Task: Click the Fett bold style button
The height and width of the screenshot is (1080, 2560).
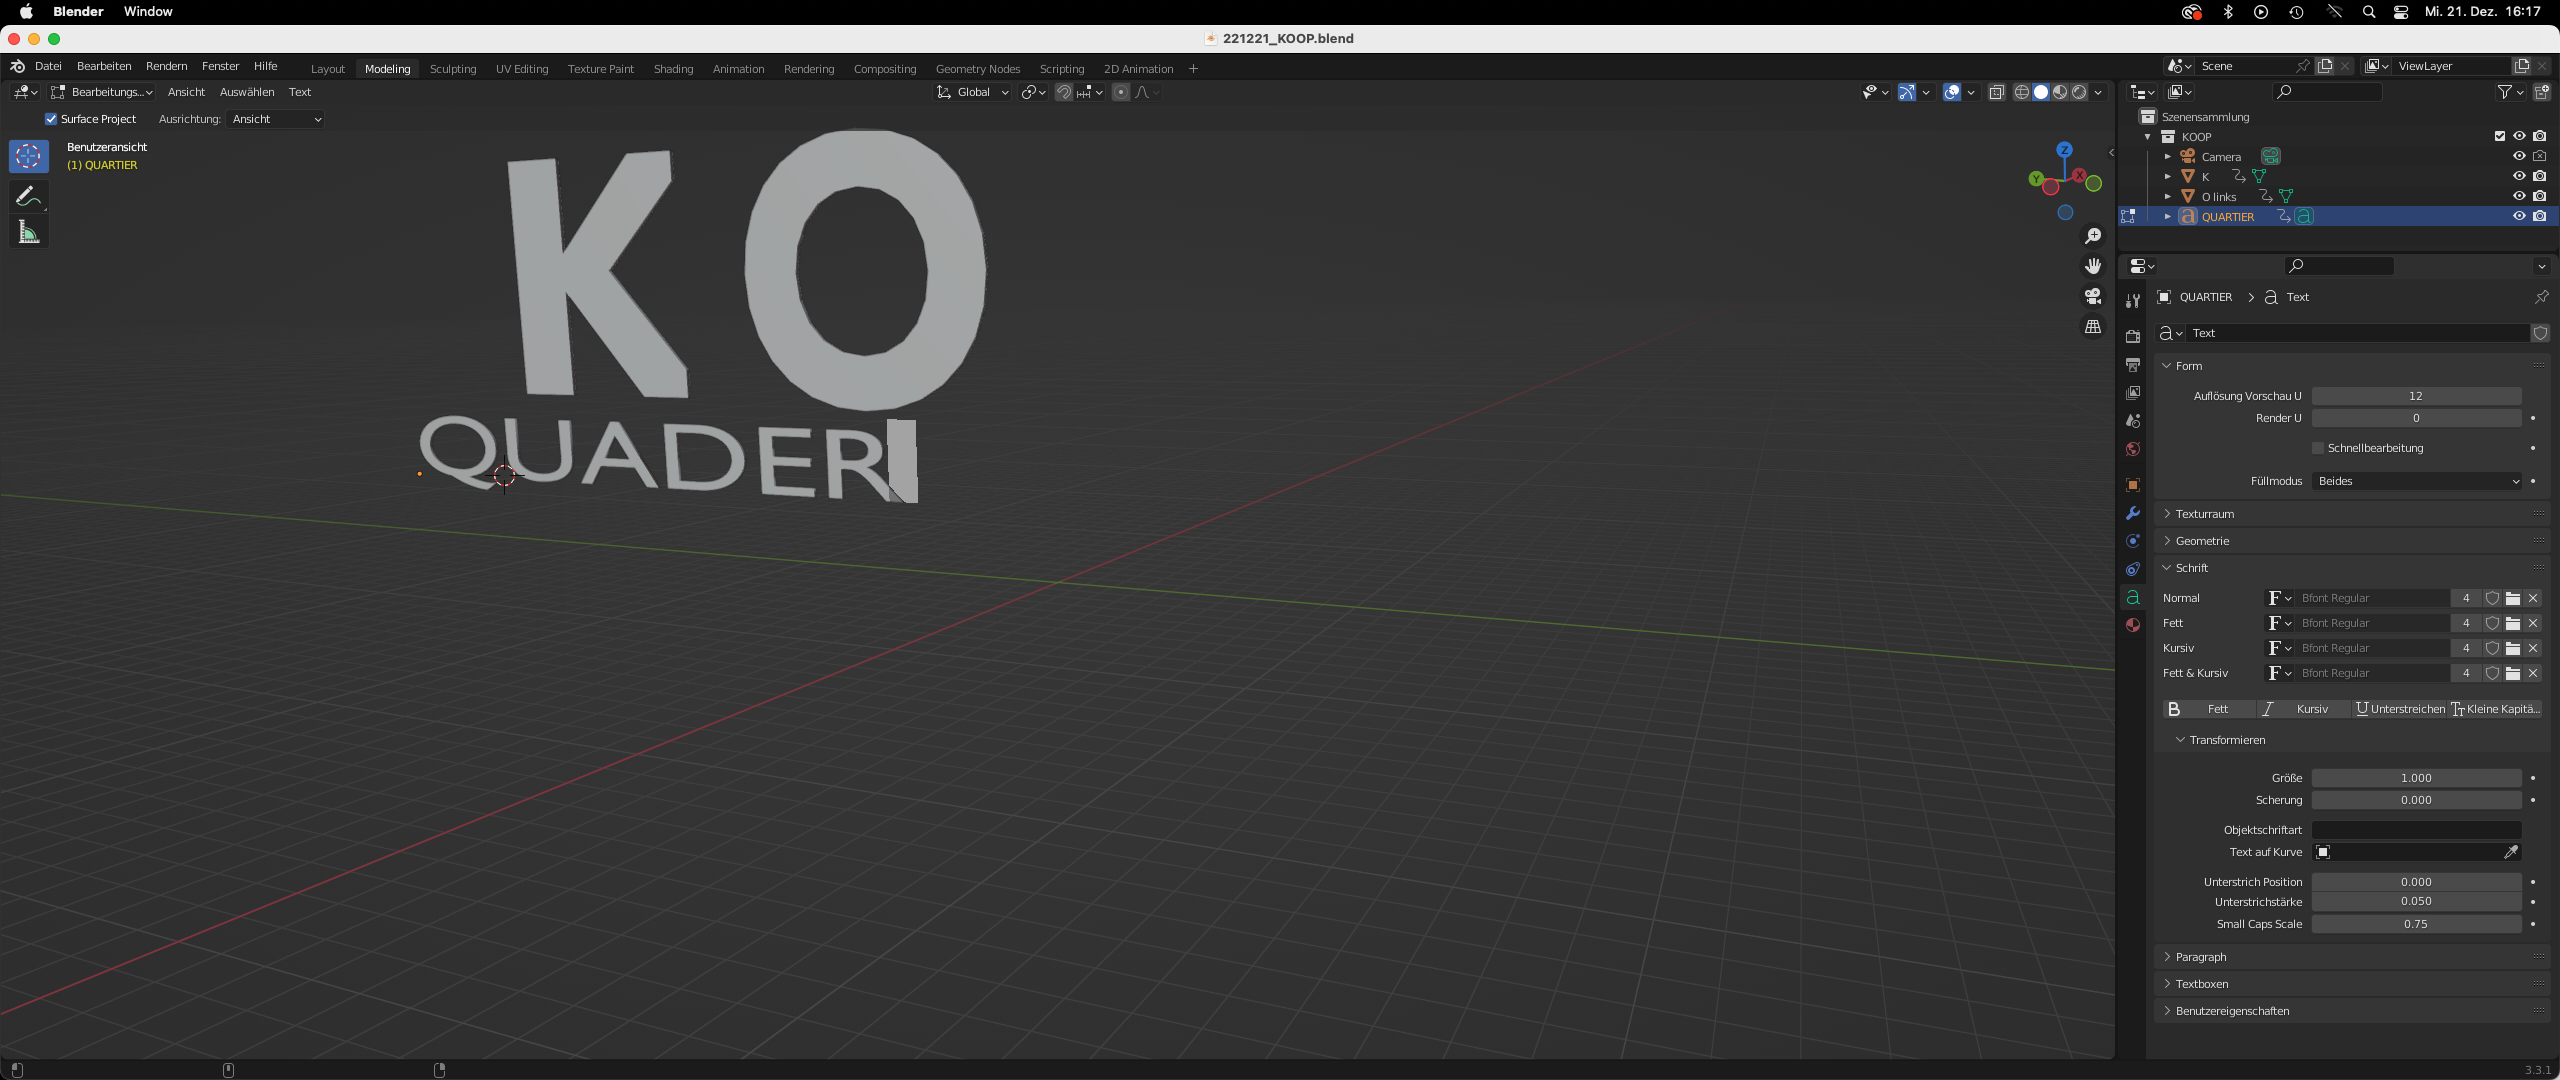Action: pyautogui.click(x=2206, y=709)
